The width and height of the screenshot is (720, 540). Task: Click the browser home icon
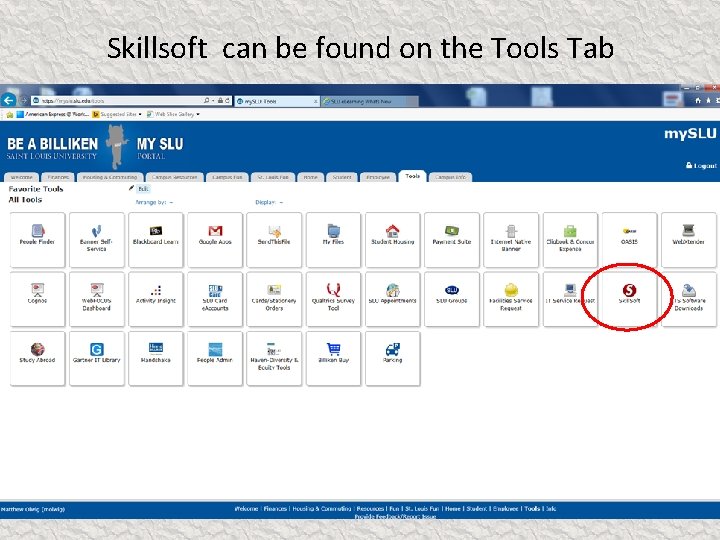pos(698,100)
